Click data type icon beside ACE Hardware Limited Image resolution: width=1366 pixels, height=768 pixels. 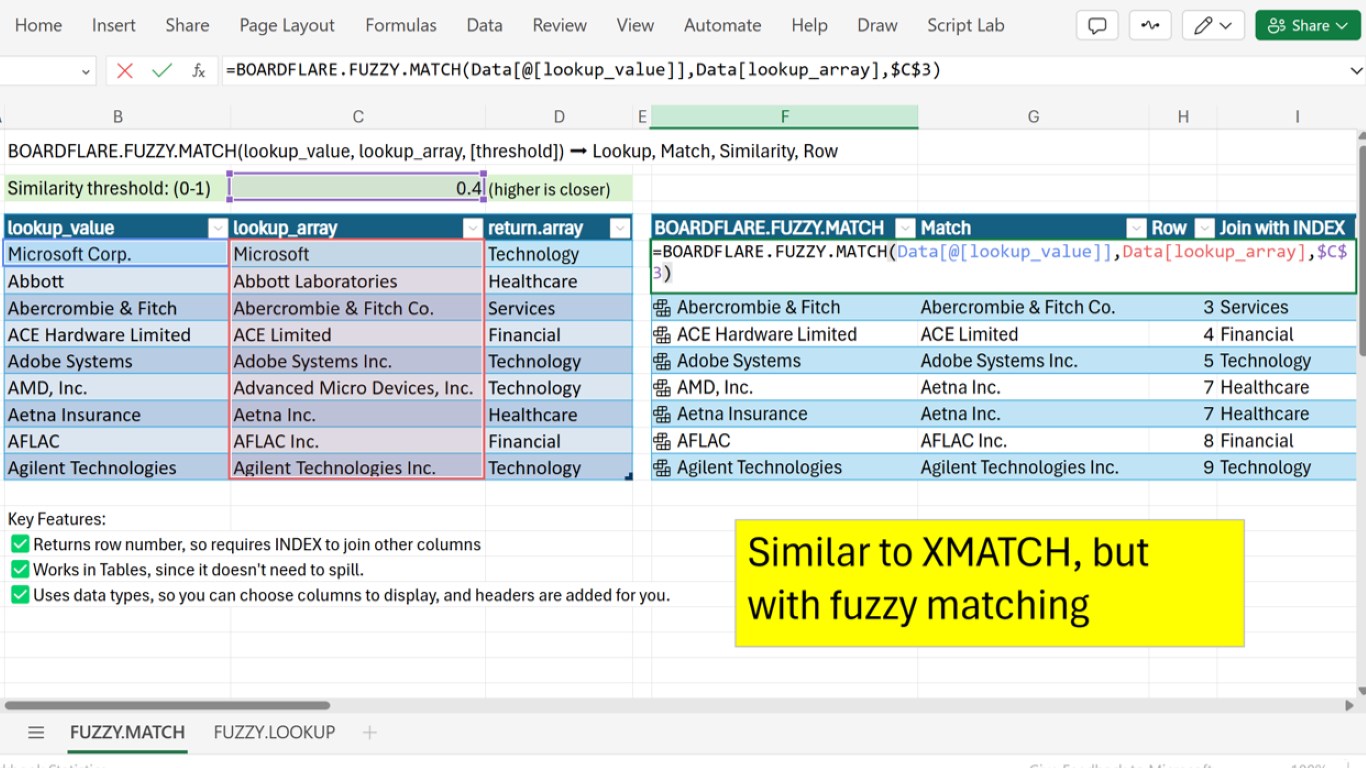tap(662, 335)
